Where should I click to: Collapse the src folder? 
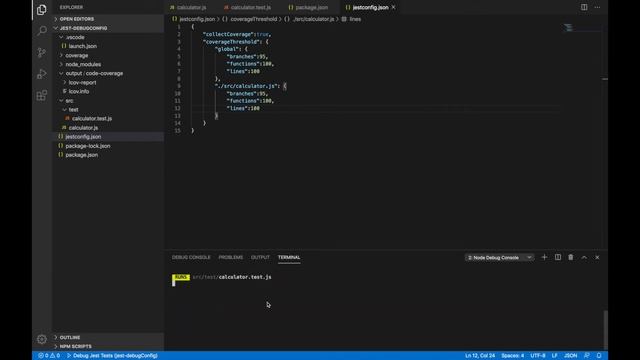coord(108,100)
